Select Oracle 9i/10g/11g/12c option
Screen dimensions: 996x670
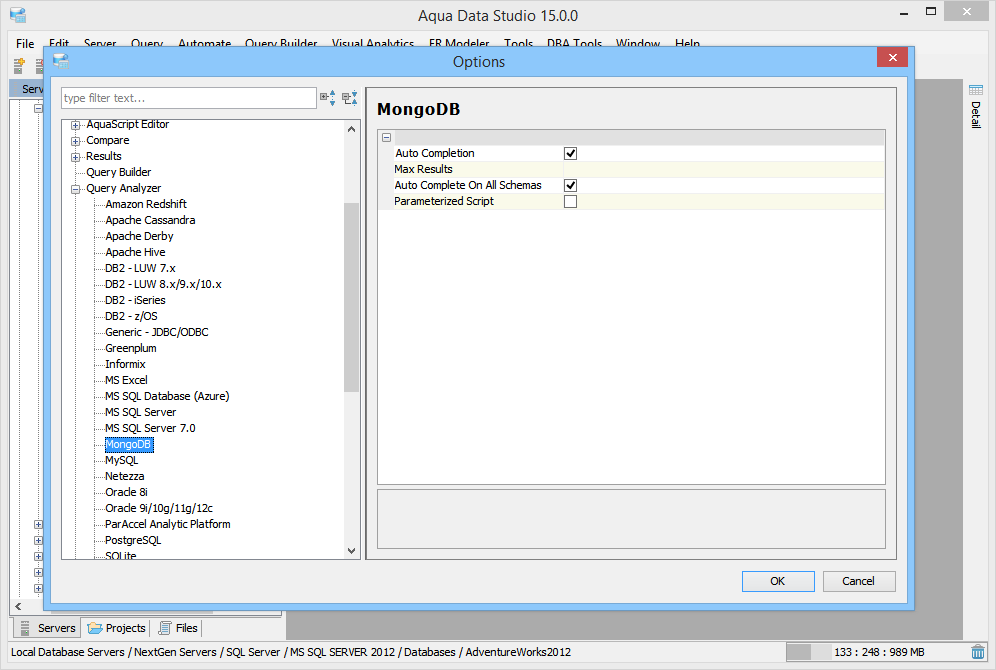(x=159, y=508)
